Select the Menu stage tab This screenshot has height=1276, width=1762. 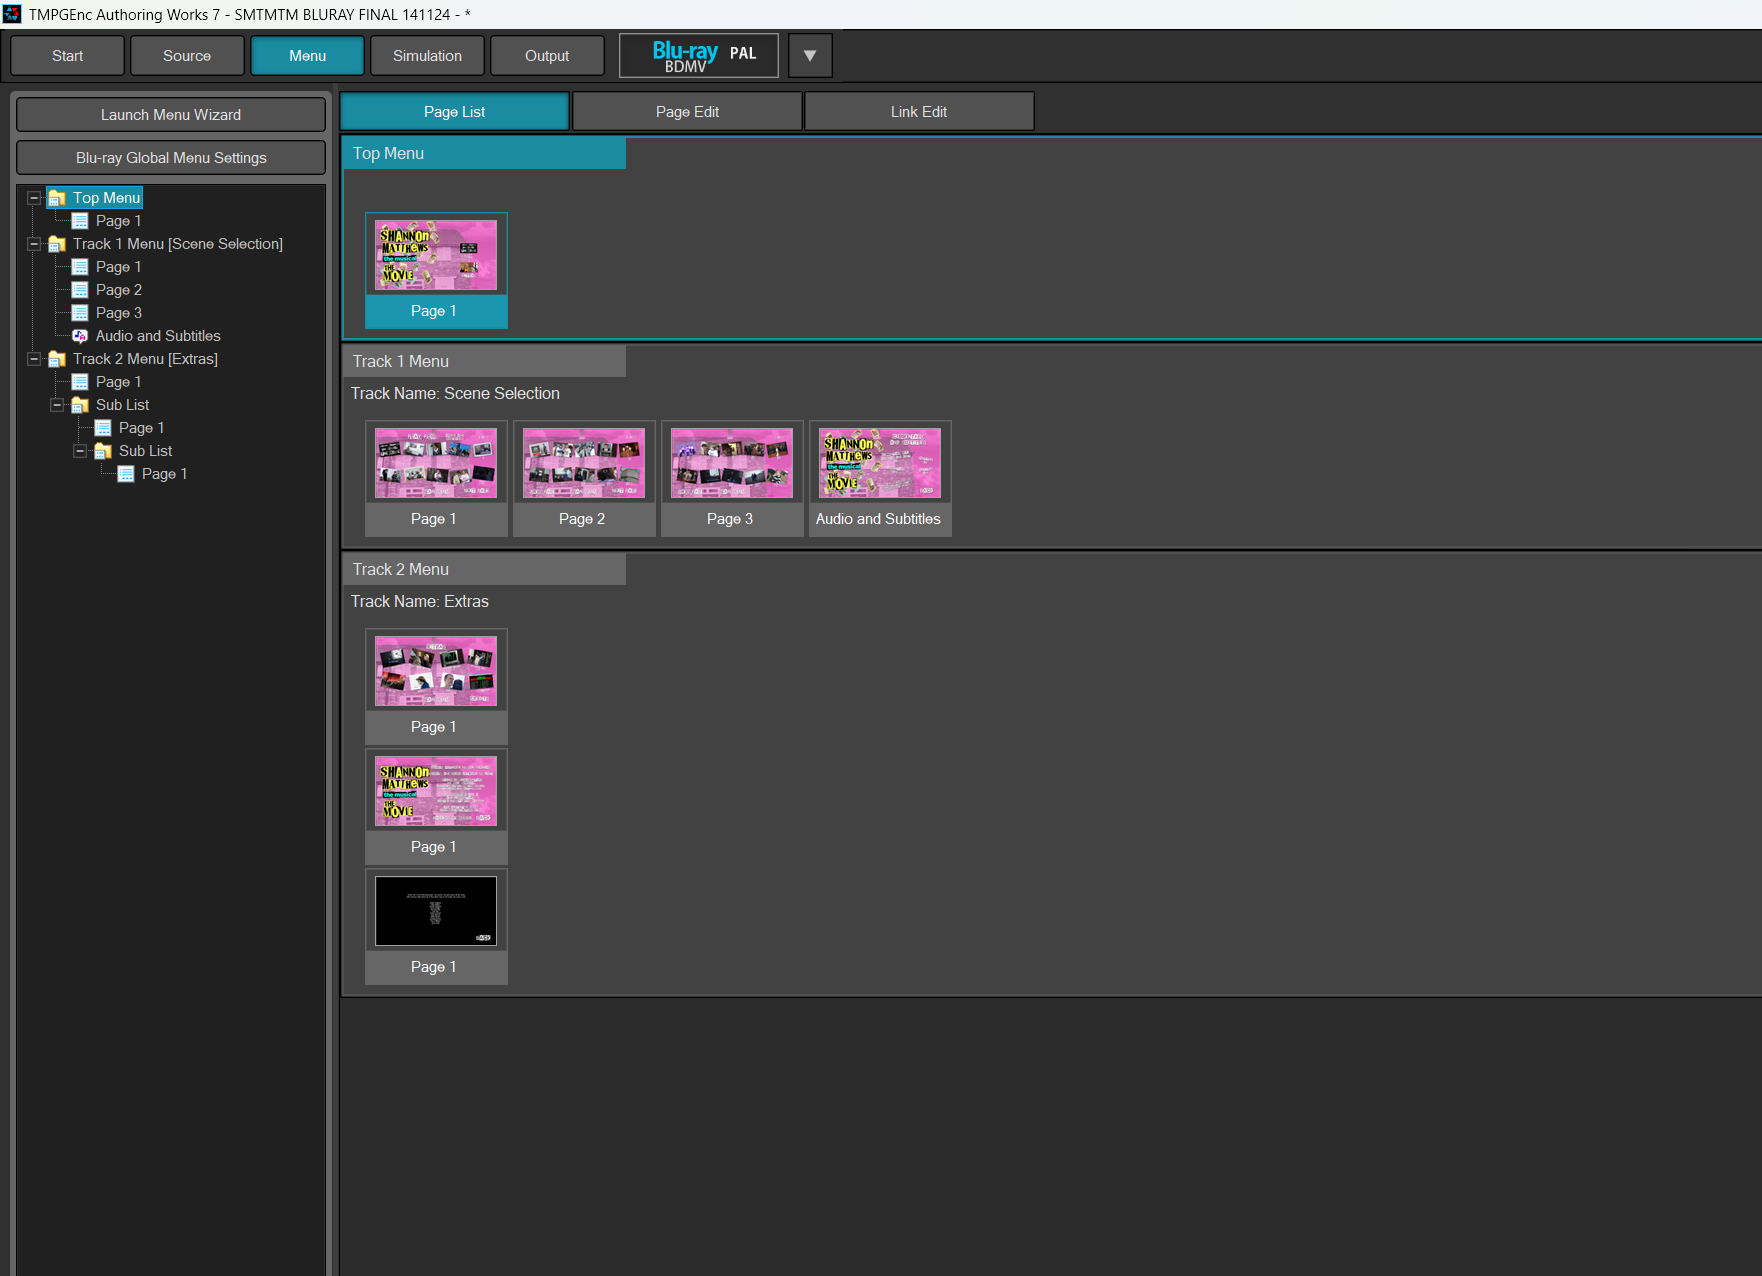coord(307,56)
